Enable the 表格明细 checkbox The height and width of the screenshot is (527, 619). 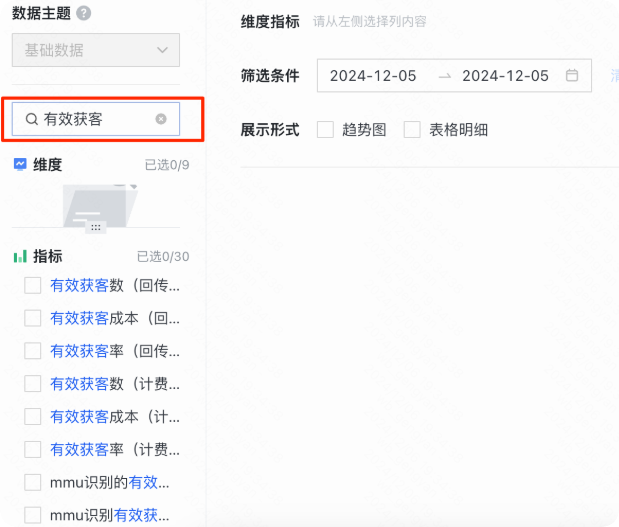click(412, 129)
